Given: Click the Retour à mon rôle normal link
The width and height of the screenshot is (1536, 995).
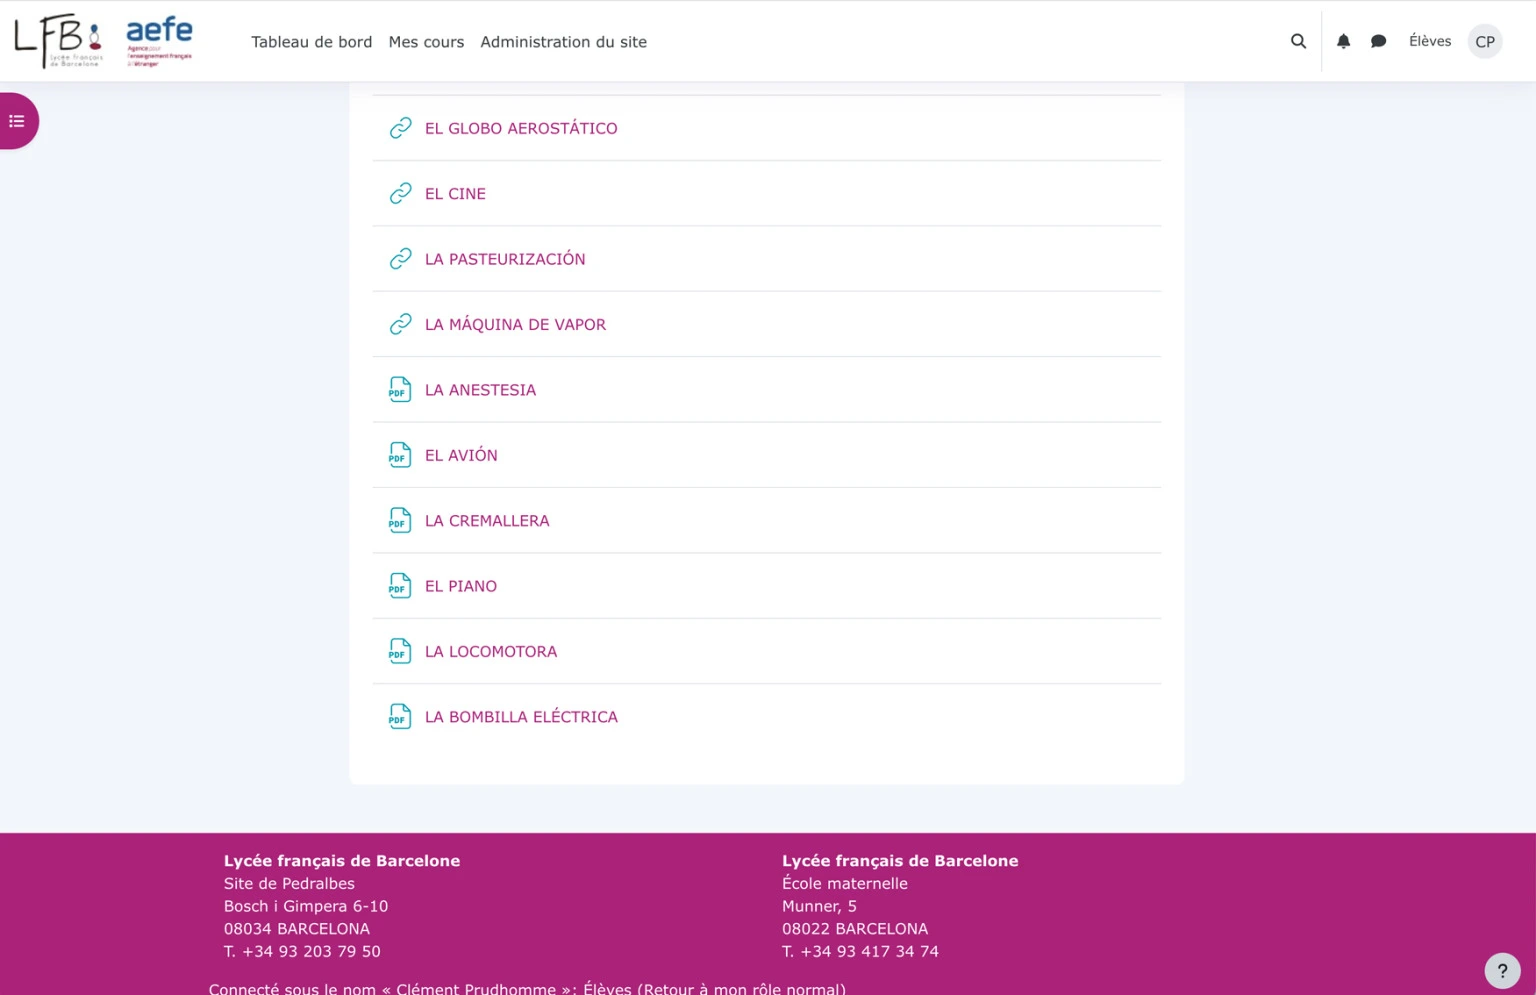Looking at the screenshot, I should [x=738, y=988].
